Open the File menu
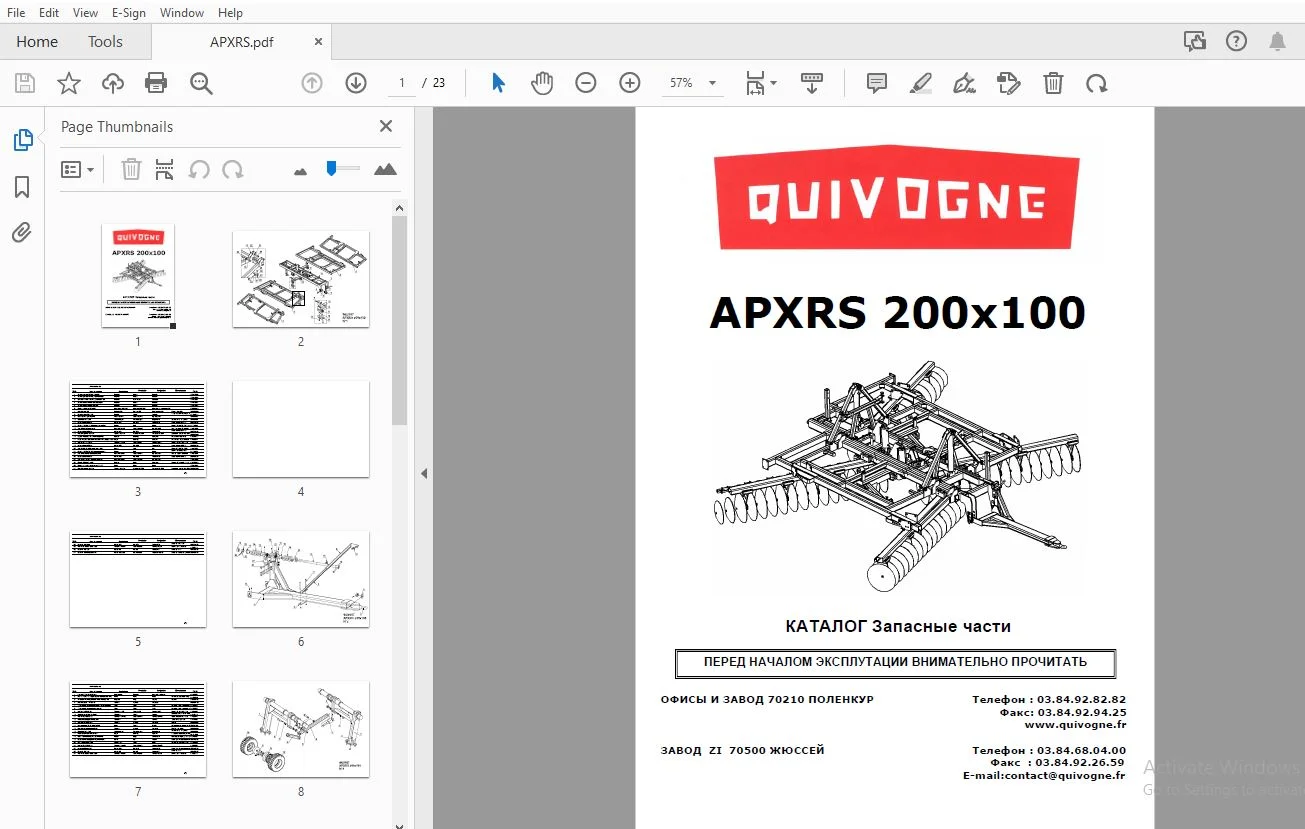Screen dimensions: 1305x829 point(16,13)
